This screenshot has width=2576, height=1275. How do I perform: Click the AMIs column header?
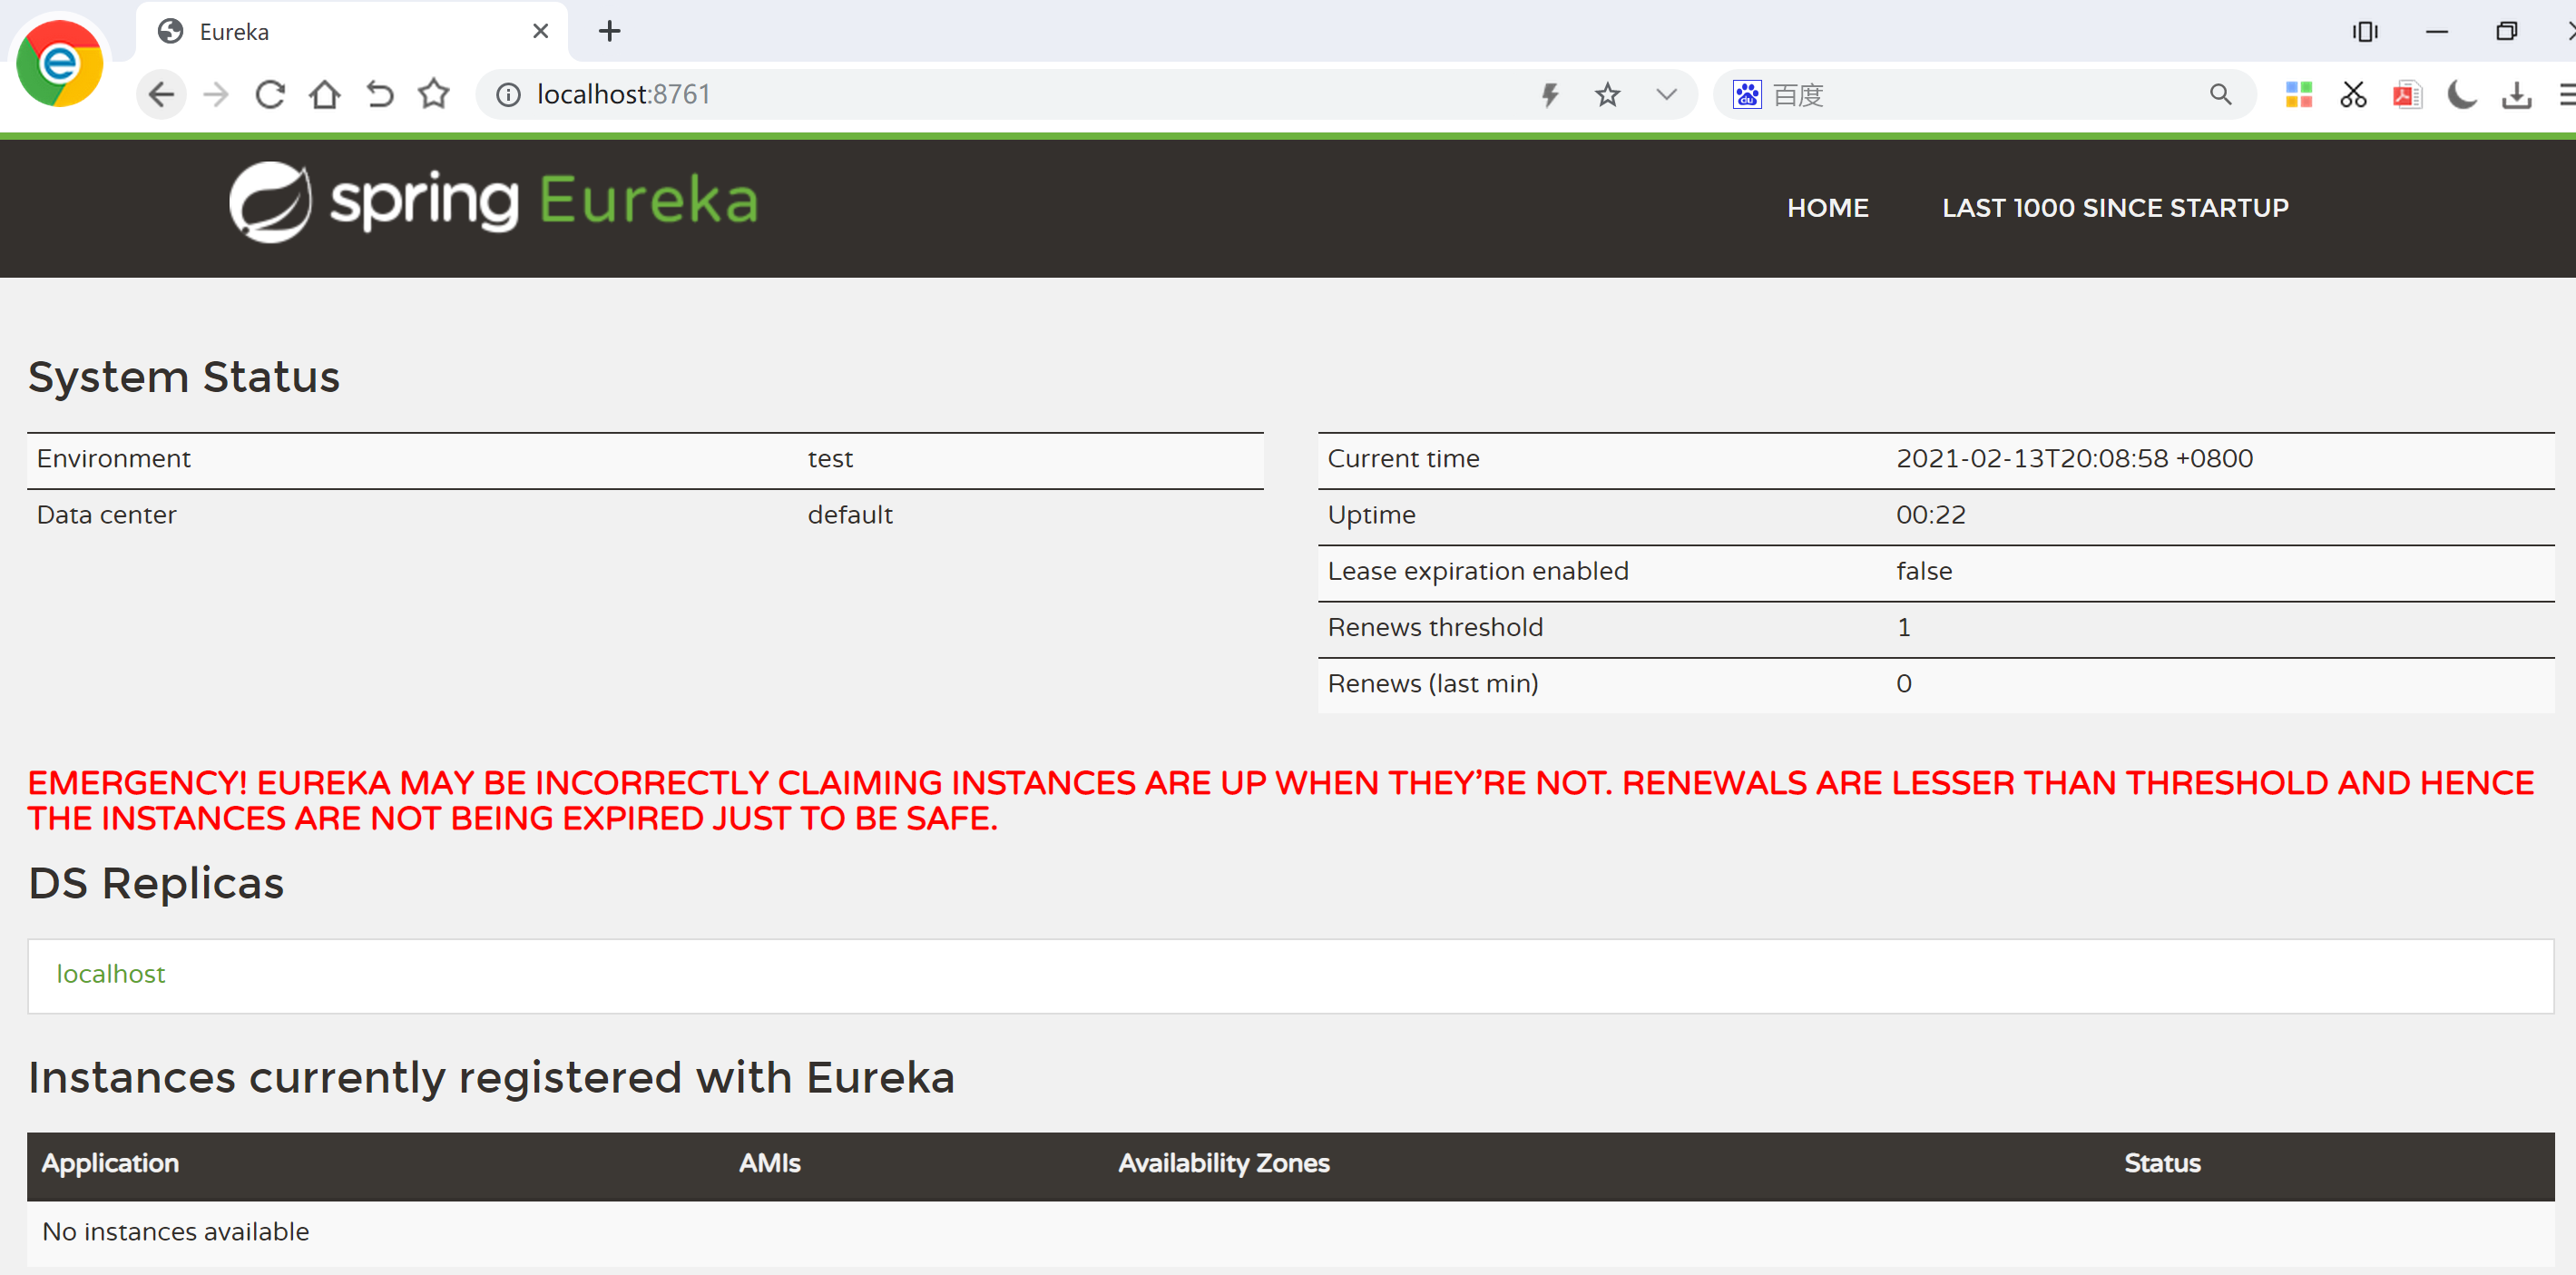(x=769, y=1163)
